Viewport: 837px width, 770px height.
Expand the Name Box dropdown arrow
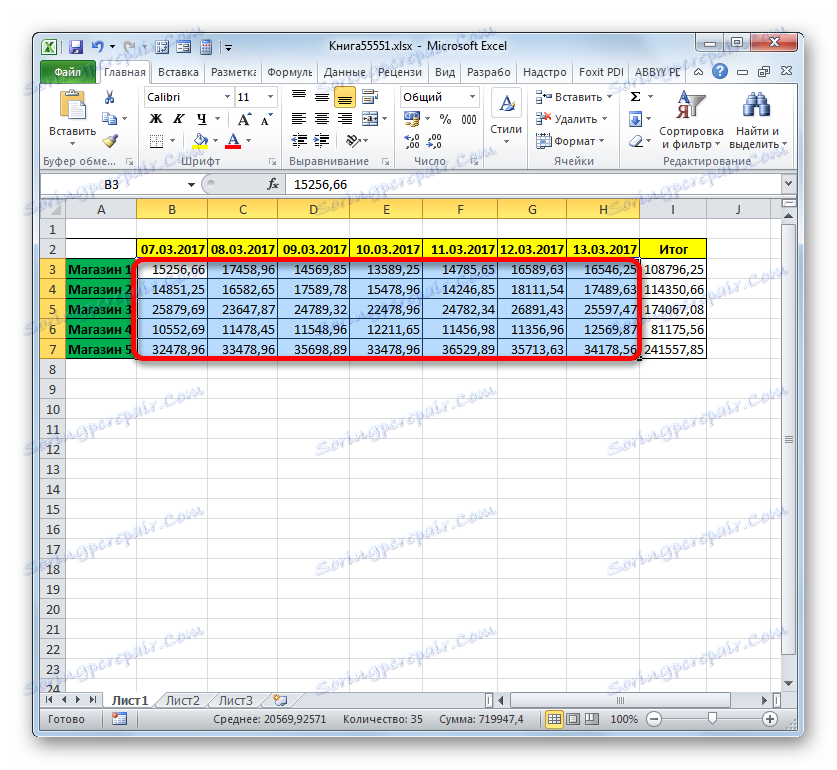191,185
